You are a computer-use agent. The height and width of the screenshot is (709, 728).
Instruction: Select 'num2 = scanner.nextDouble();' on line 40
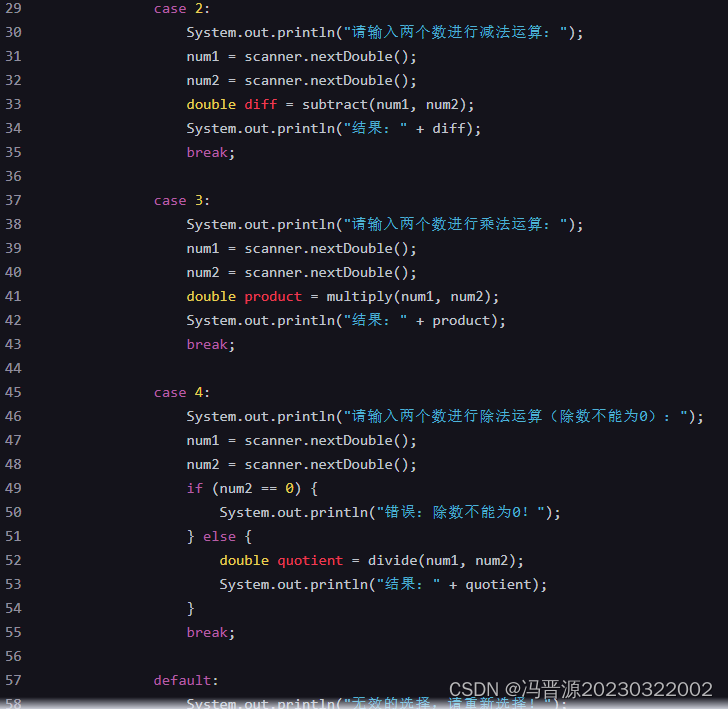[301, 273]
